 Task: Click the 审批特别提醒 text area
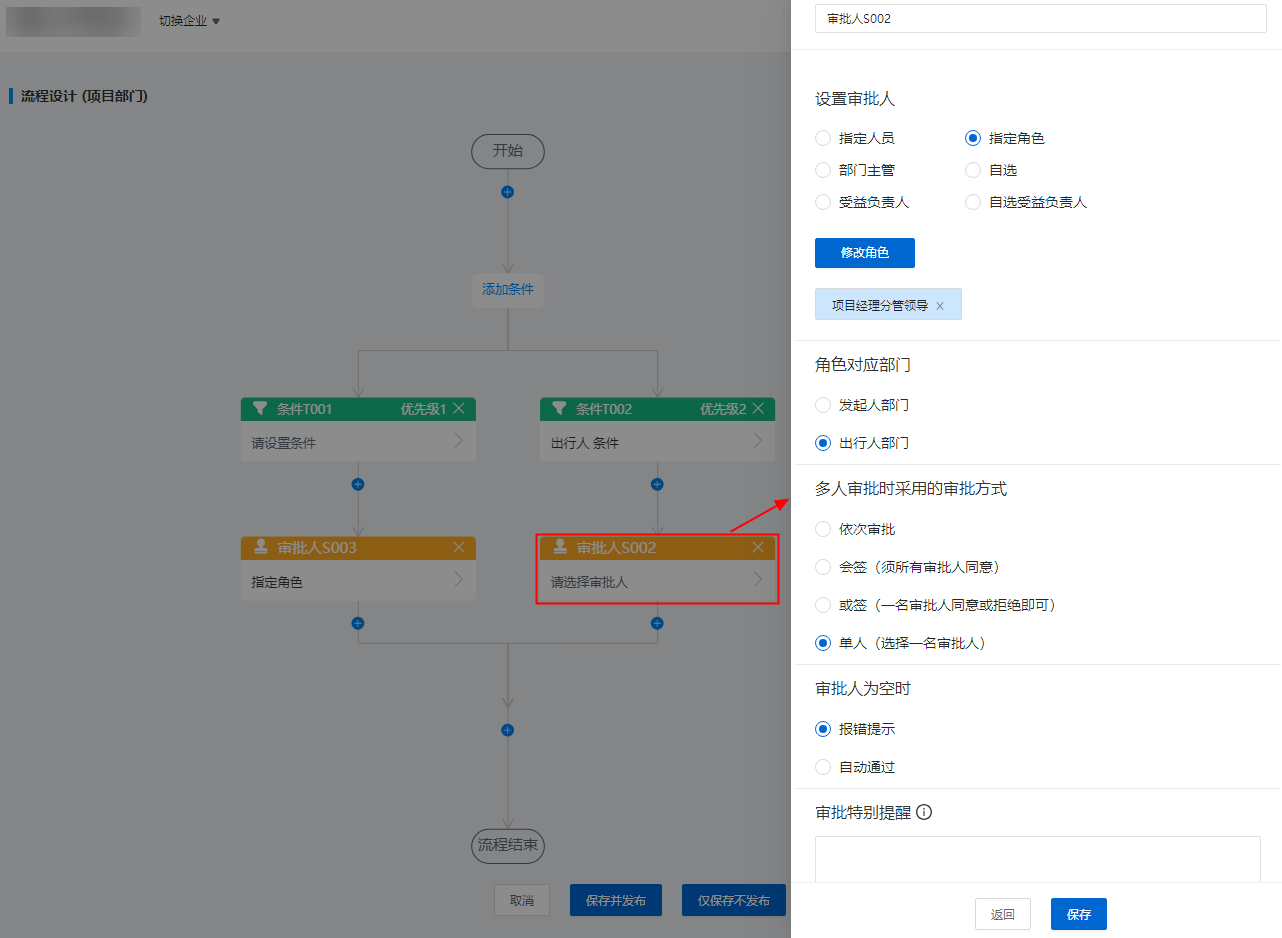coord(1038,859)
